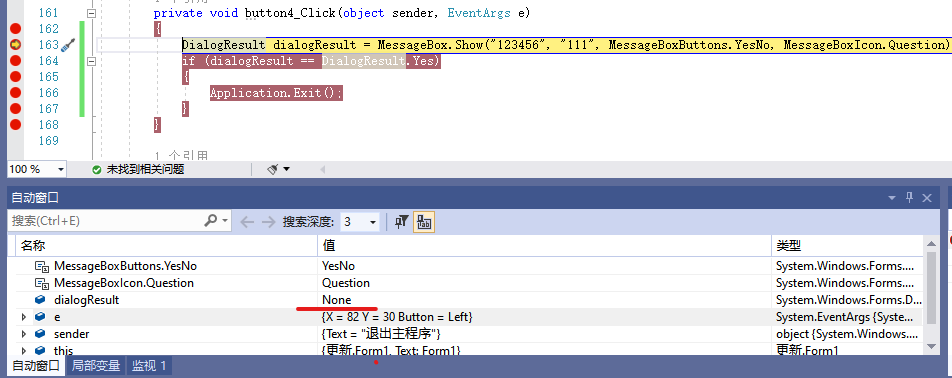Screen dimensions: 952x378
Task: Remove the breakpoint on line 166
Action: pyautogui.click(x=15, y=92)
